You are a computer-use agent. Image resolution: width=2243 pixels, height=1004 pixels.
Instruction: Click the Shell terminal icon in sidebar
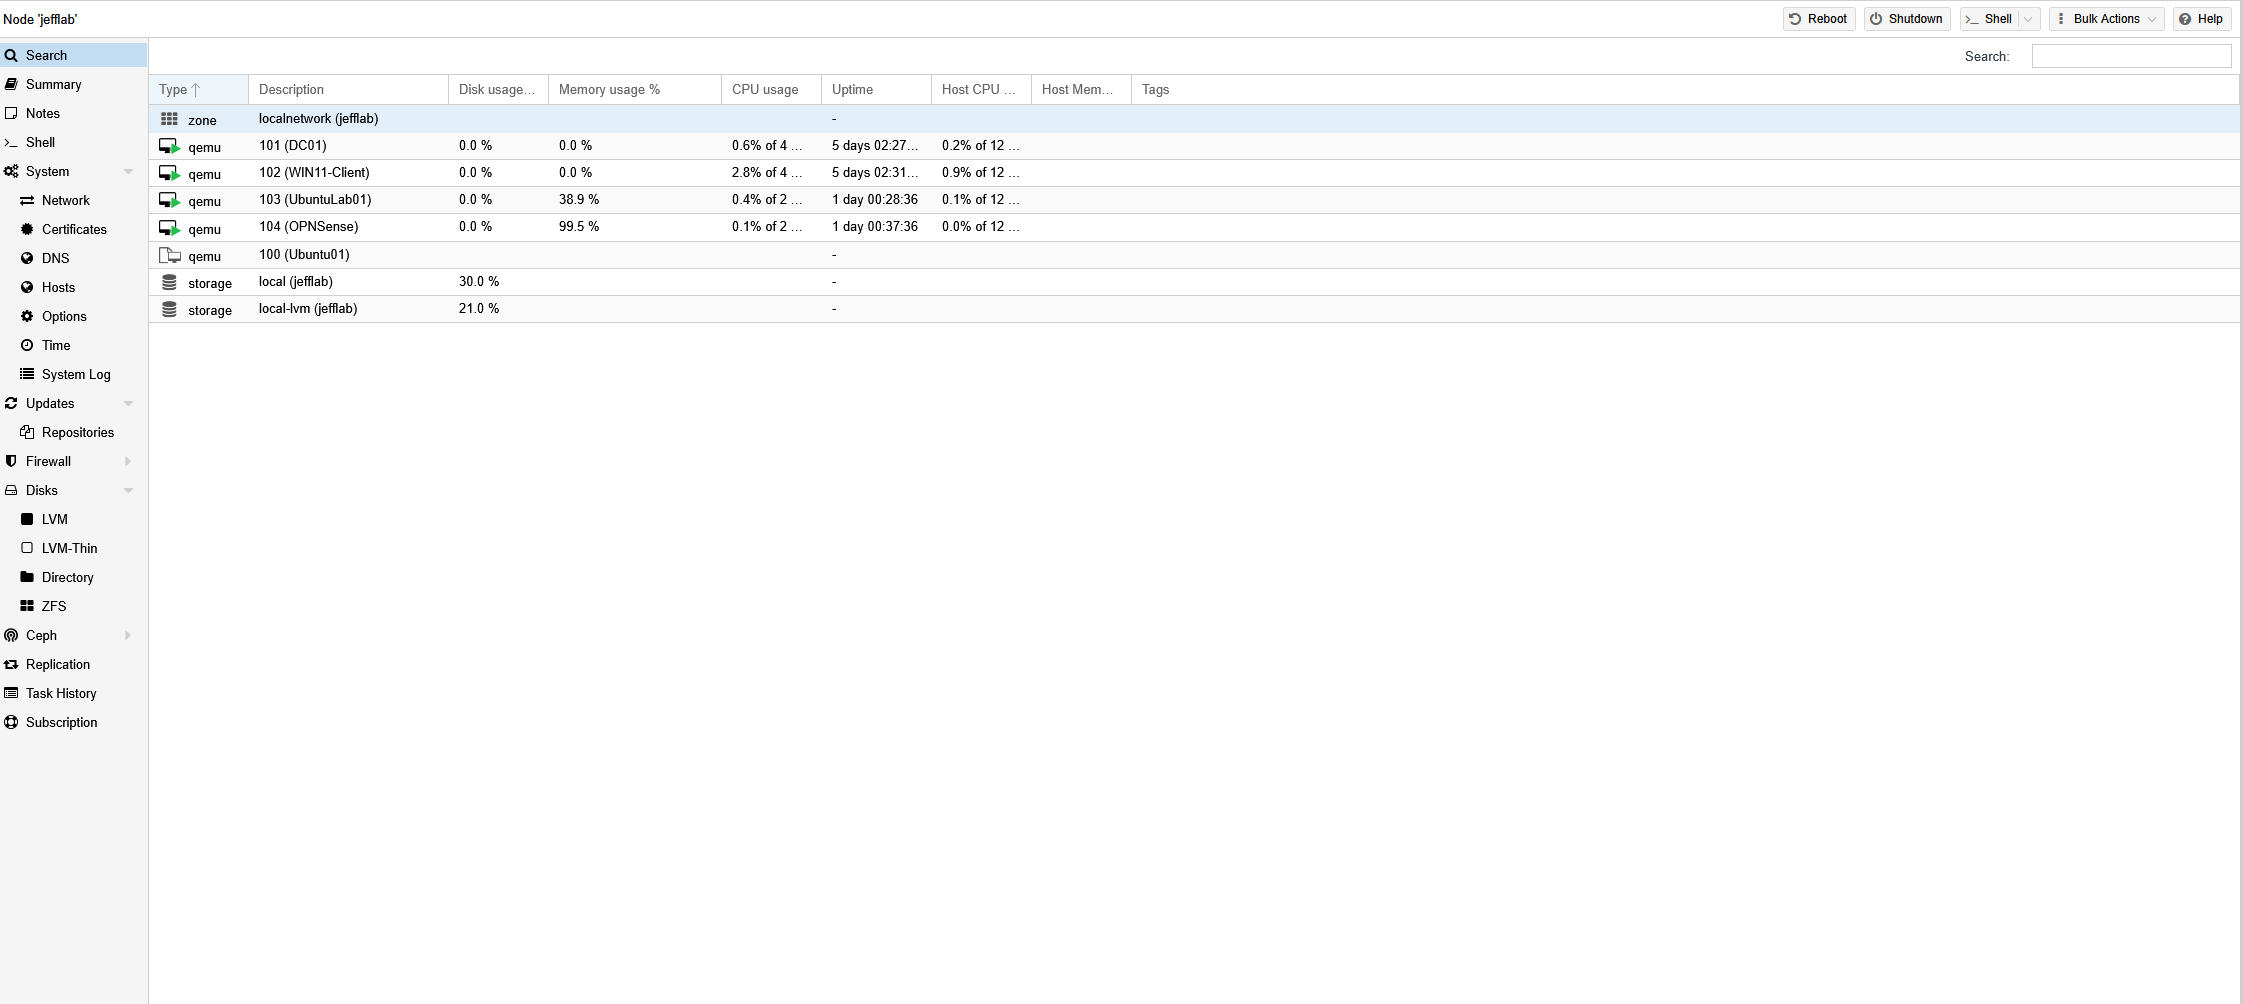pyautogui.click(x=11, y=143)
